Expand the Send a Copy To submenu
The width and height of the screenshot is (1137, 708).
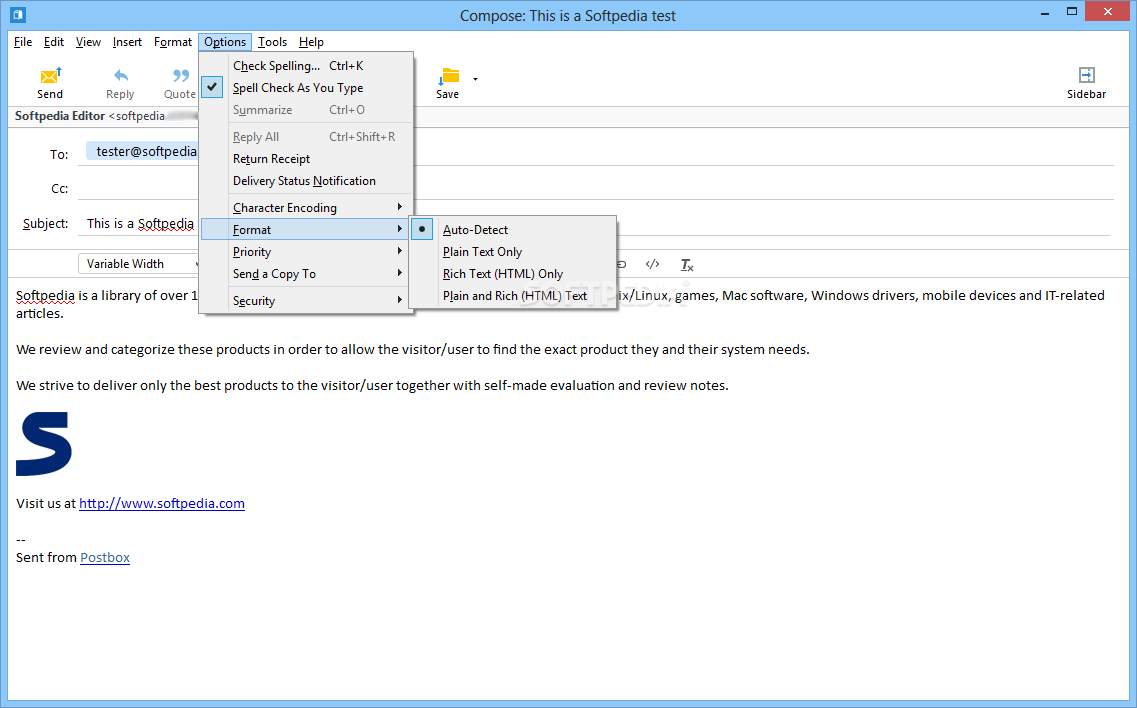point(306,273)
